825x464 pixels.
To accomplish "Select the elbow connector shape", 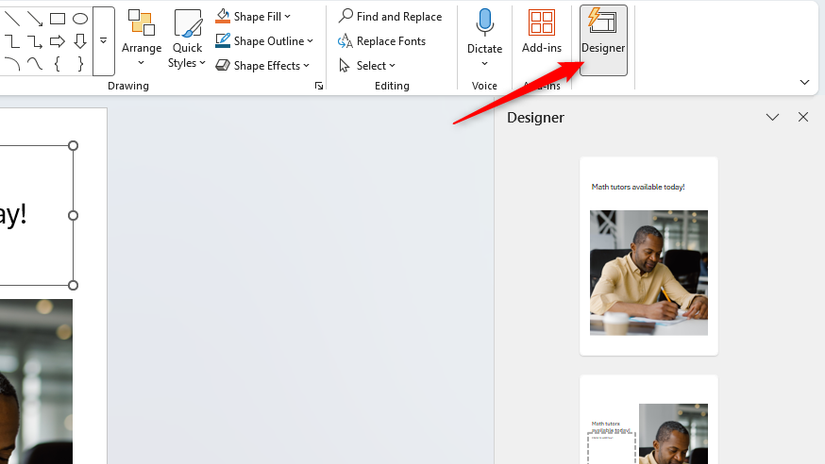I will [x=12, y=42].
